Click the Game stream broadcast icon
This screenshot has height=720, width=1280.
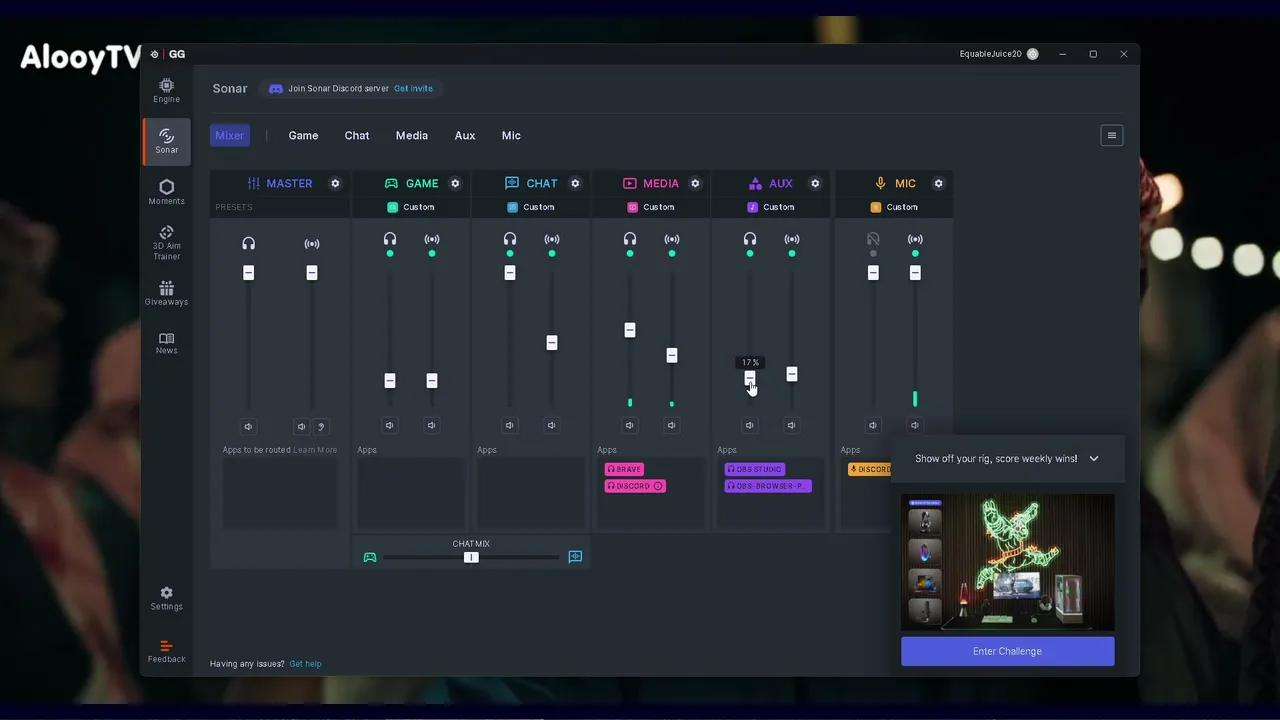pyautogui.click(x=432, y=239)
